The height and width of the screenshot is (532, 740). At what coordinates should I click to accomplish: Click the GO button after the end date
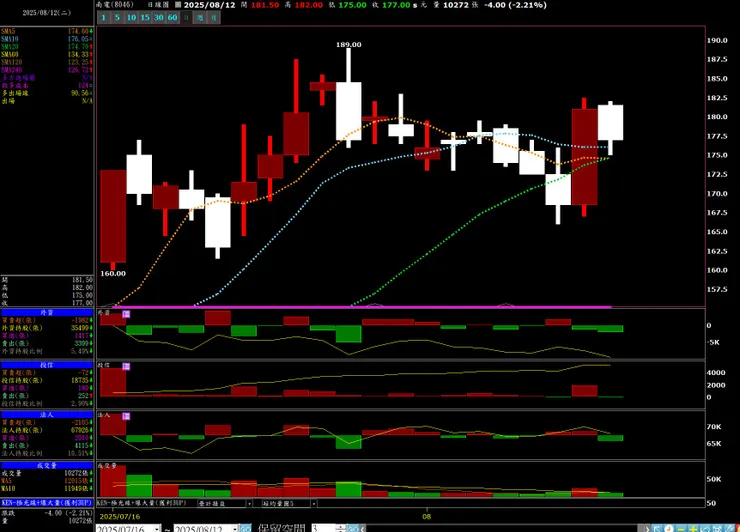245,529
